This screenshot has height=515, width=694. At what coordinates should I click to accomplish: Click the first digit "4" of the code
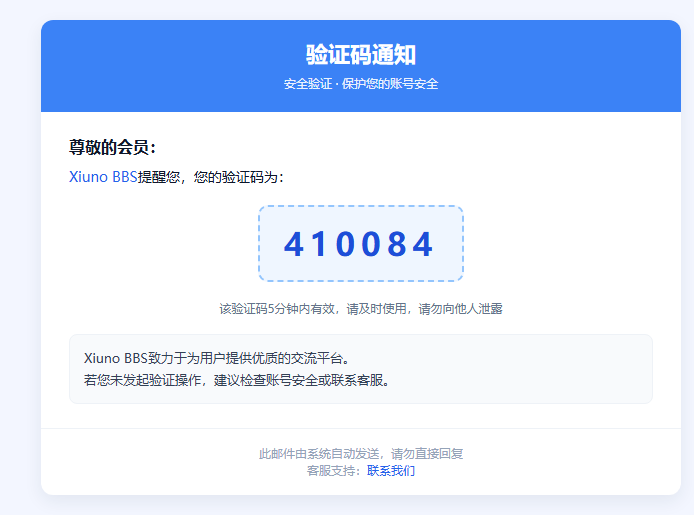pyautogui.click(x=294, y=244)
